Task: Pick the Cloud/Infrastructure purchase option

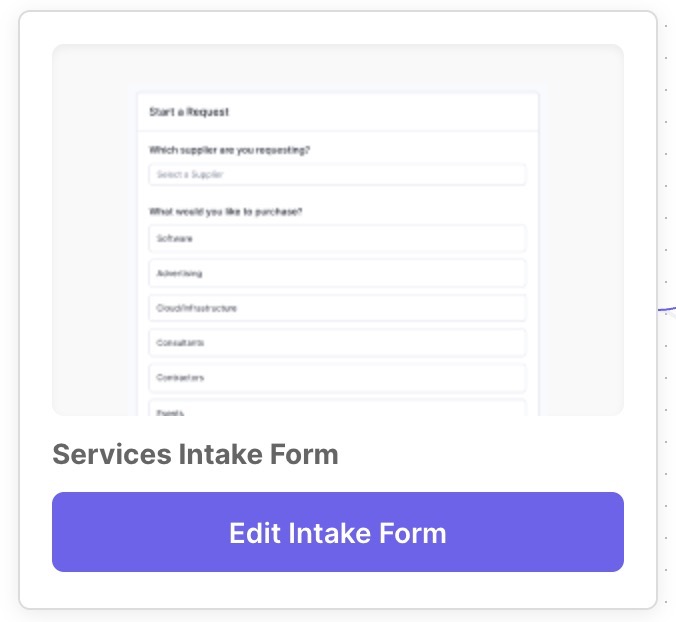Action: click(x=337, y=308)
